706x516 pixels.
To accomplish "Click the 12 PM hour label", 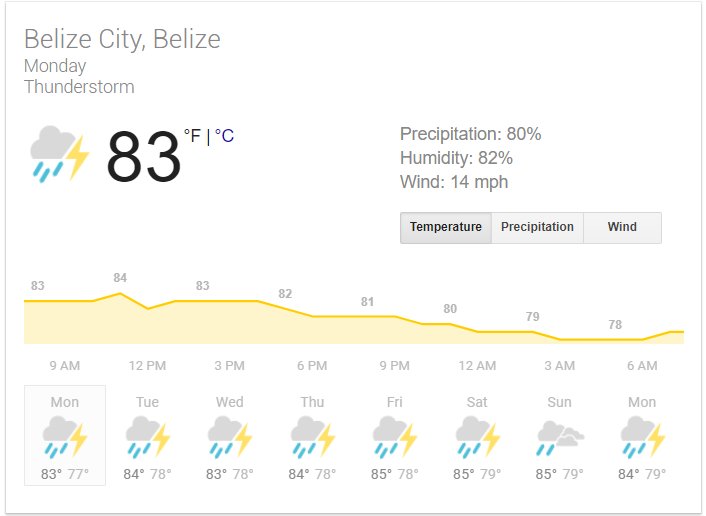I will (147, 366).
